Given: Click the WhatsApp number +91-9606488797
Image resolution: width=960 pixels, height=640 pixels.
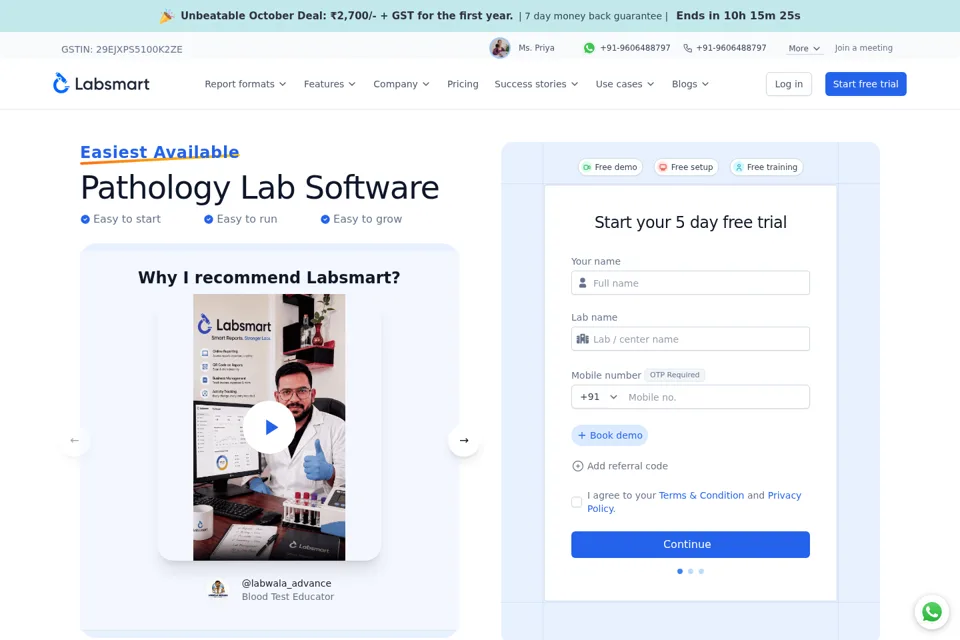Looking at the screenshot, I should pyautogui.click(x=635, y=48).
